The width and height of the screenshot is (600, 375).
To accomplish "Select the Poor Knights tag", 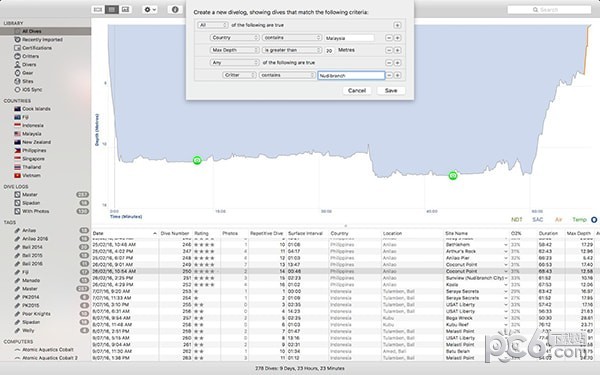I will point(36,314).
